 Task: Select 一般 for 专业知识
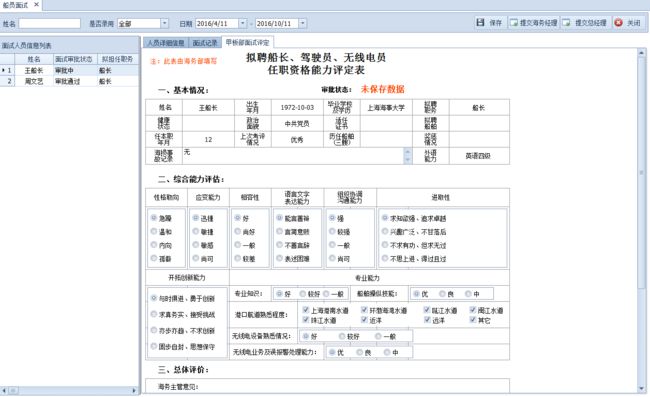point(326,294)
